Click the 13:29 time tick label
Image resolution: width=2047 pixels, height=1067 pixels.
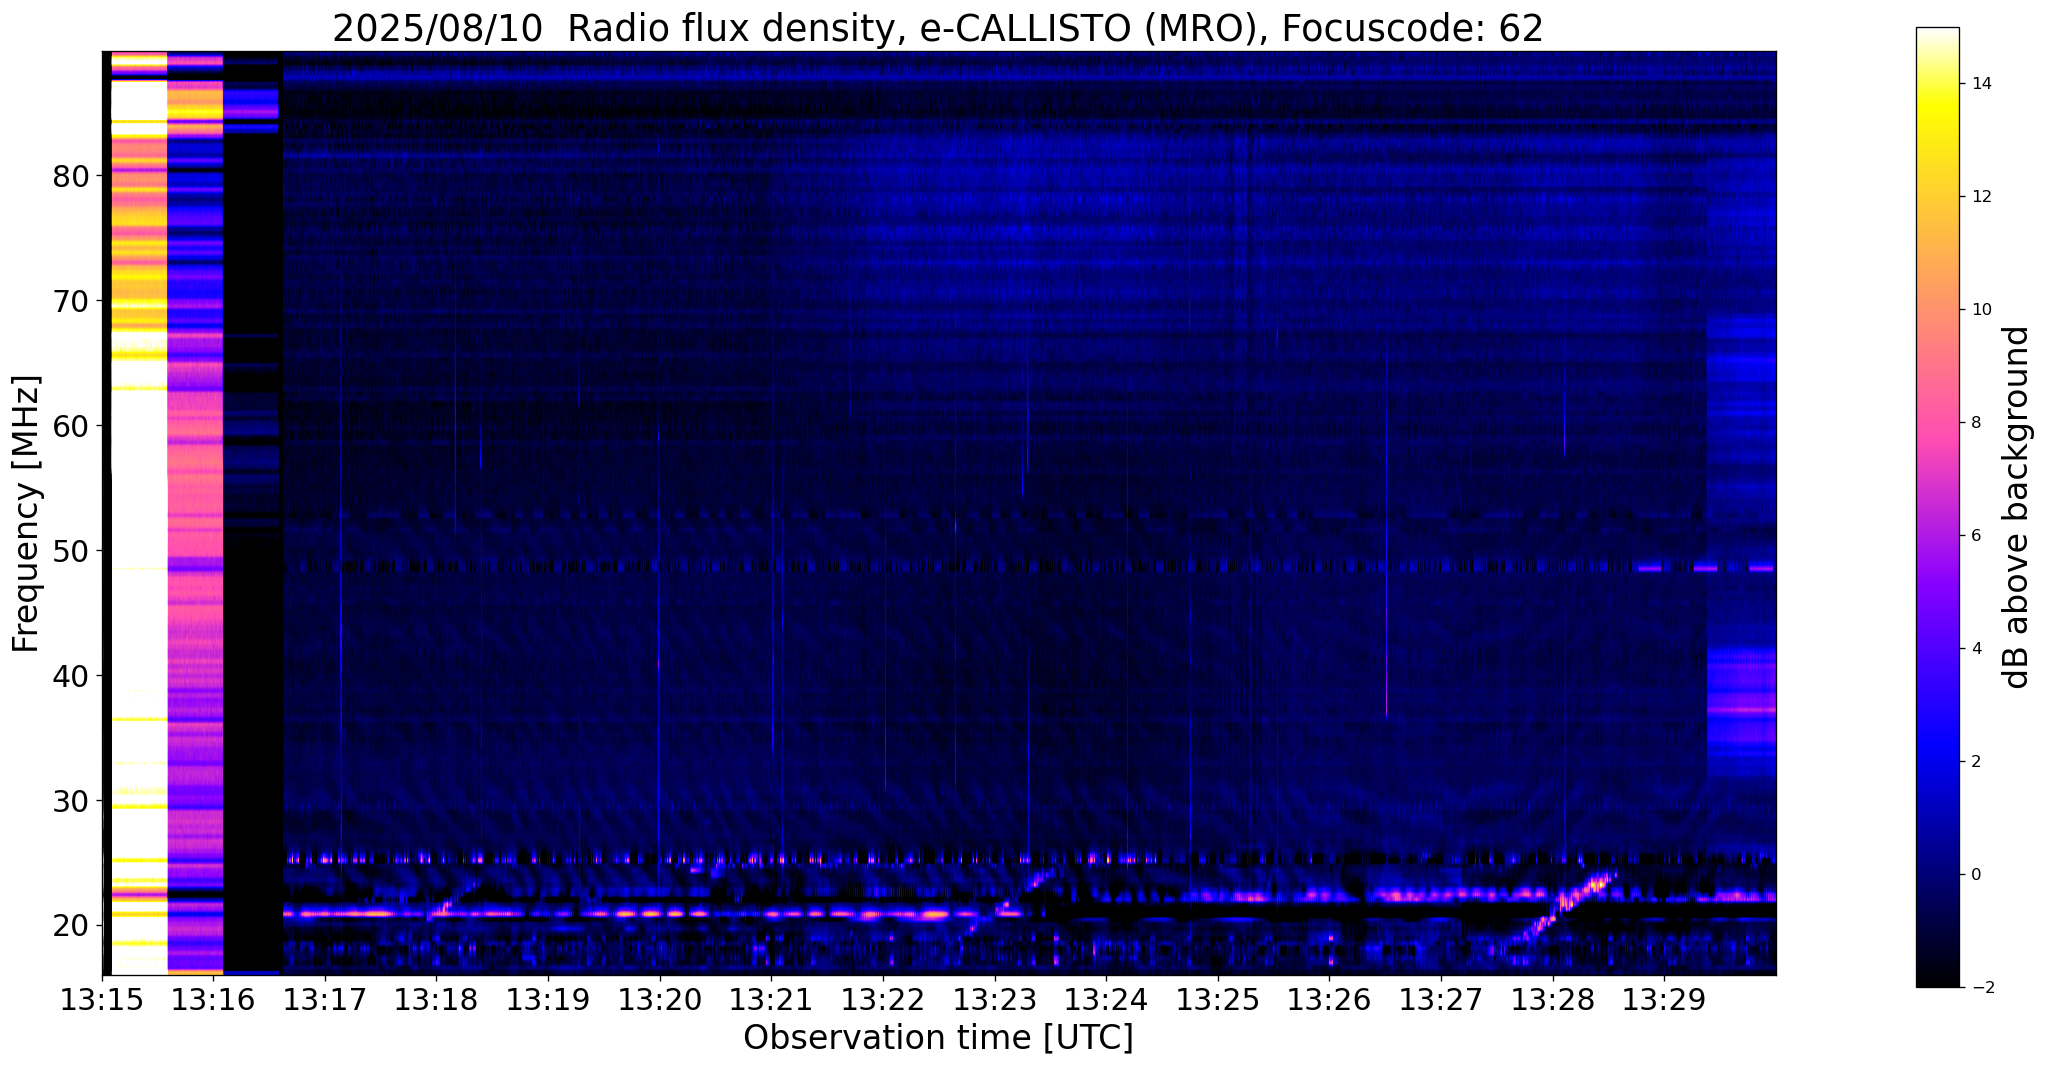[1664, 998]
